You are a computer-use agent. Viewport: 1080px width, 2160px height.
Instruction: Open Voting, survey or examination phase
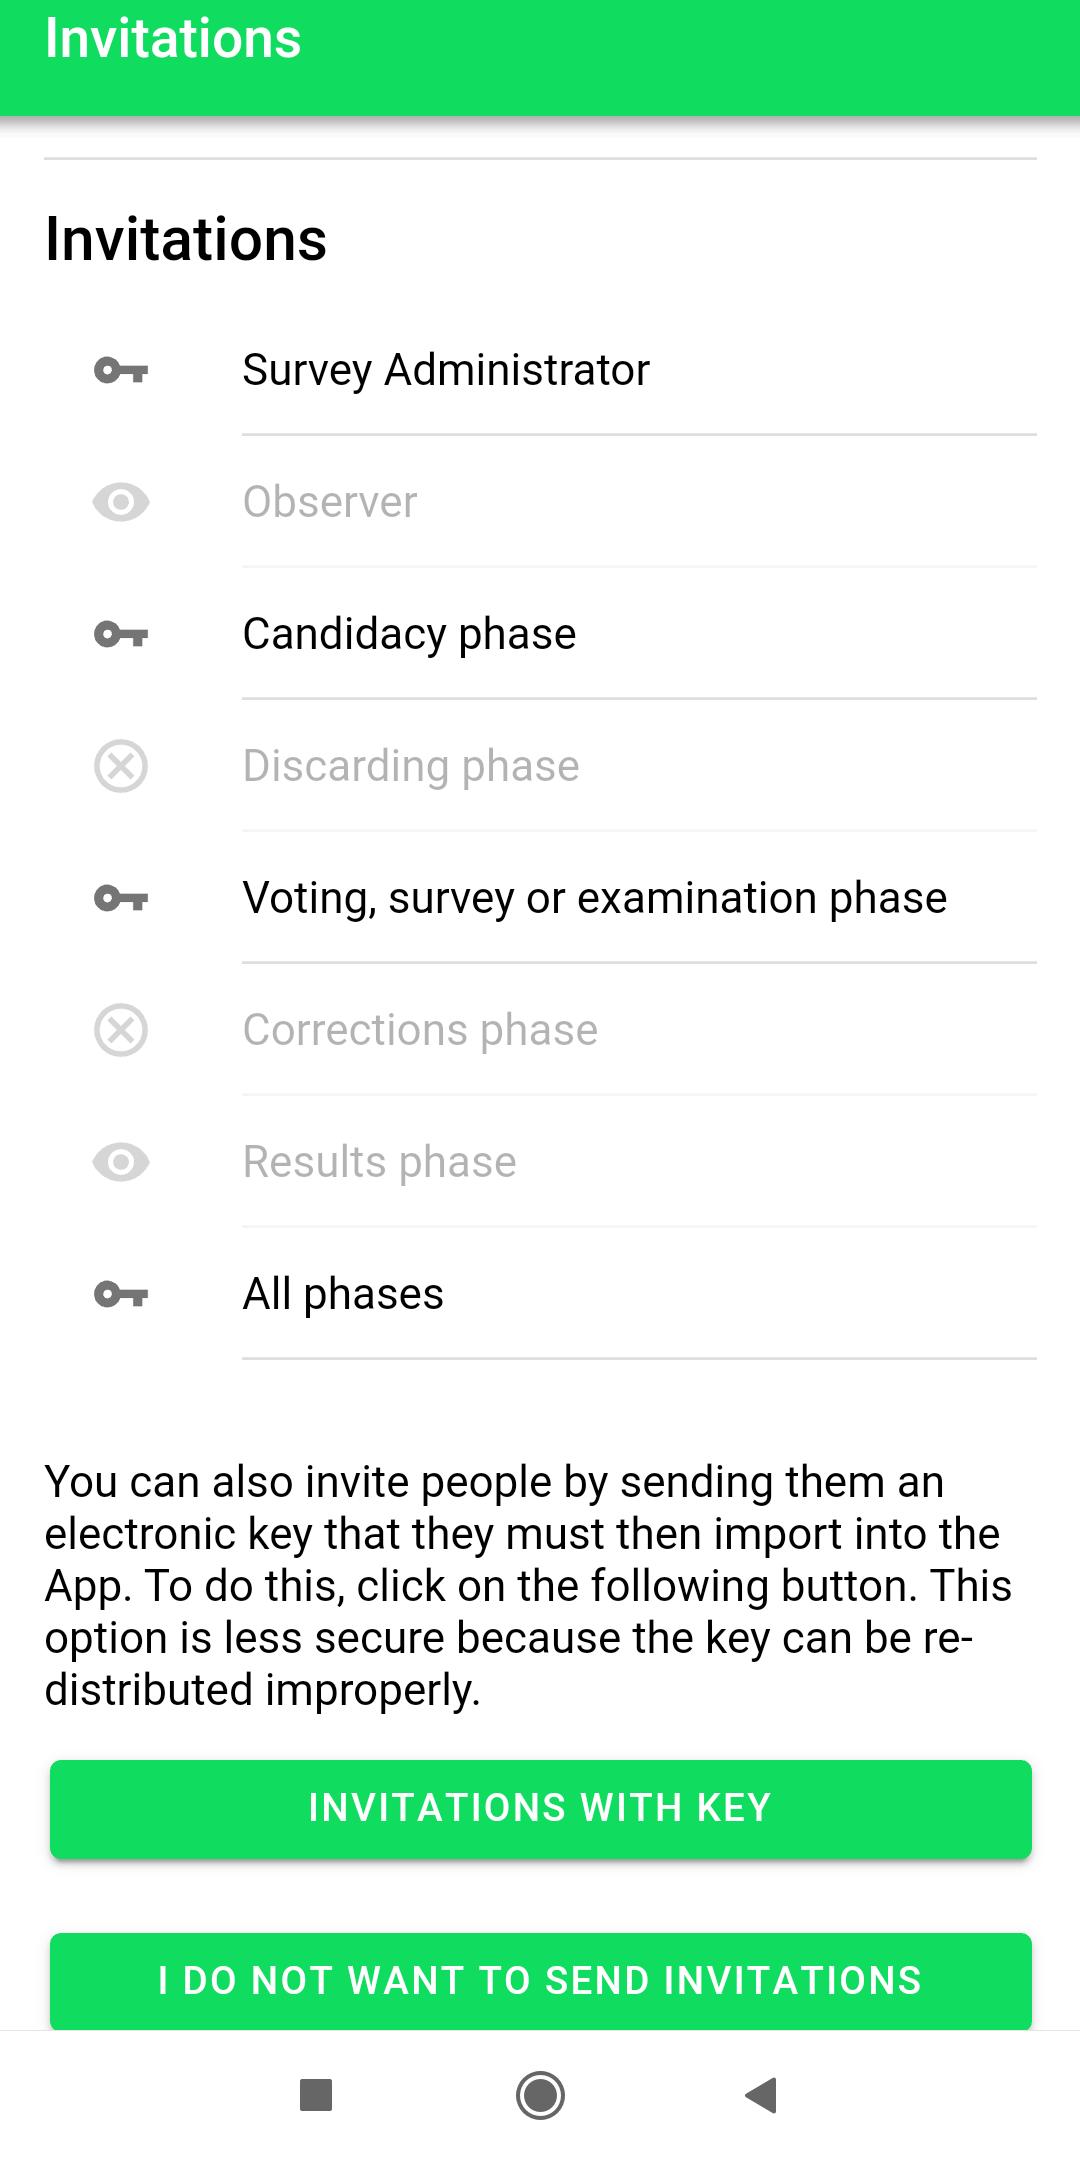(x=540, y=898)
